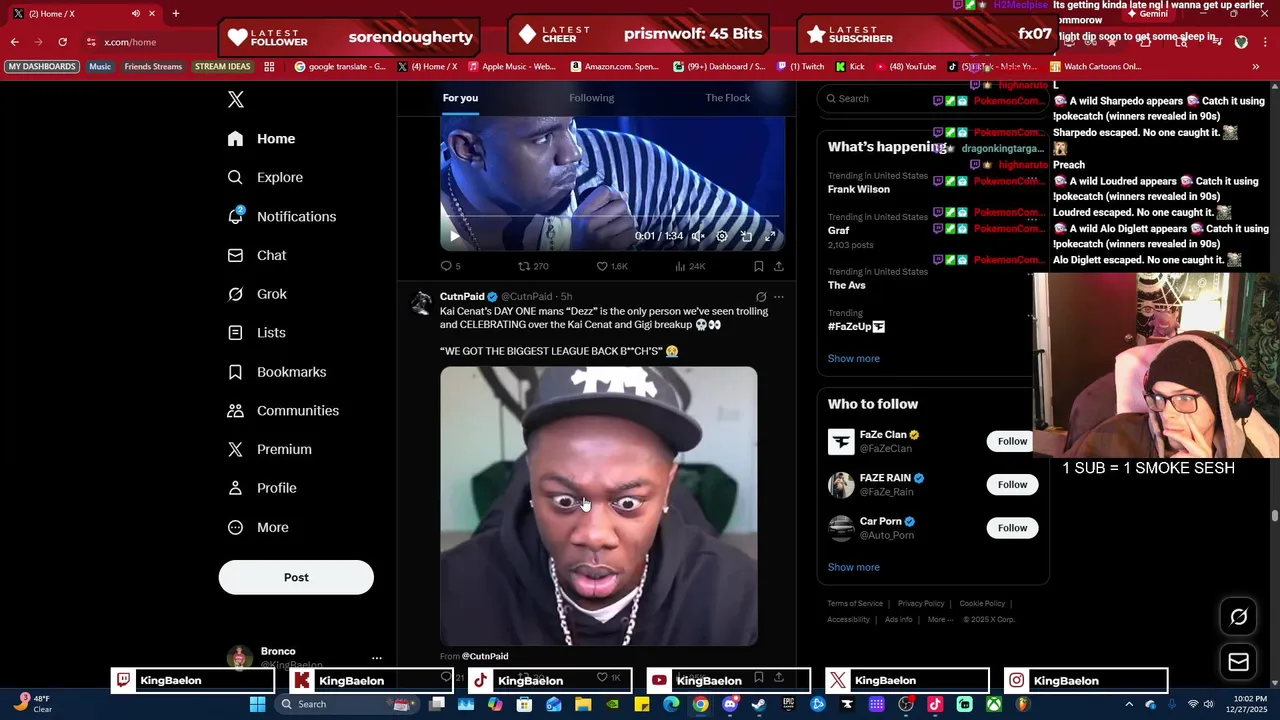The height and width of the screenshot is (720, 1280).
Task: Open Communities in the sidebar
Action: click(x=284, y=411)
